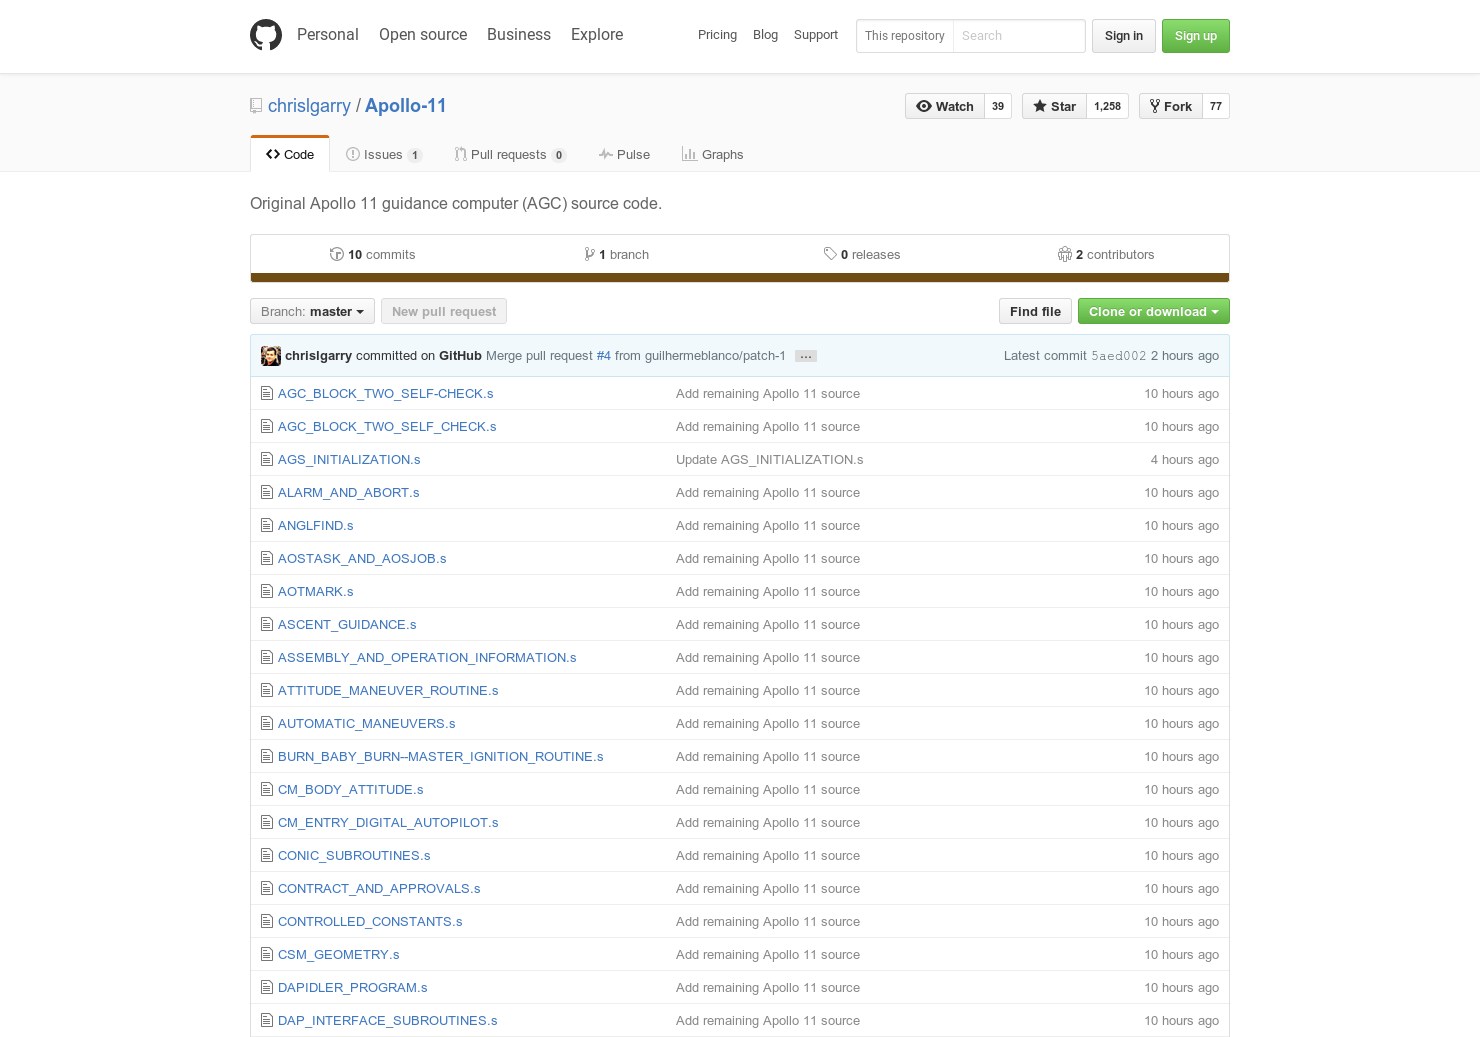Click the file icon beside AUTOMATIC_MANEUVERS.s
The image size is (1480, 1037).
pos(267,724)
